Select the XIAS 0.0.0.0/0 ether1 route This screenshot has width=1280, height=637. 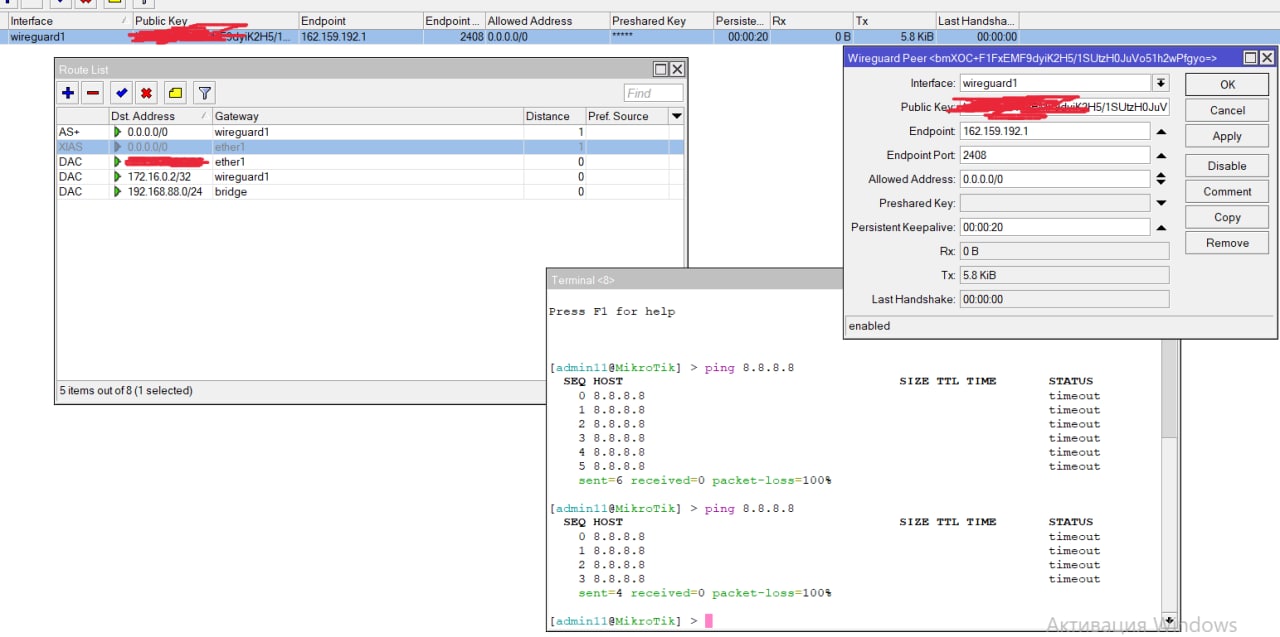pyautogui.click(x=370, y=147)
